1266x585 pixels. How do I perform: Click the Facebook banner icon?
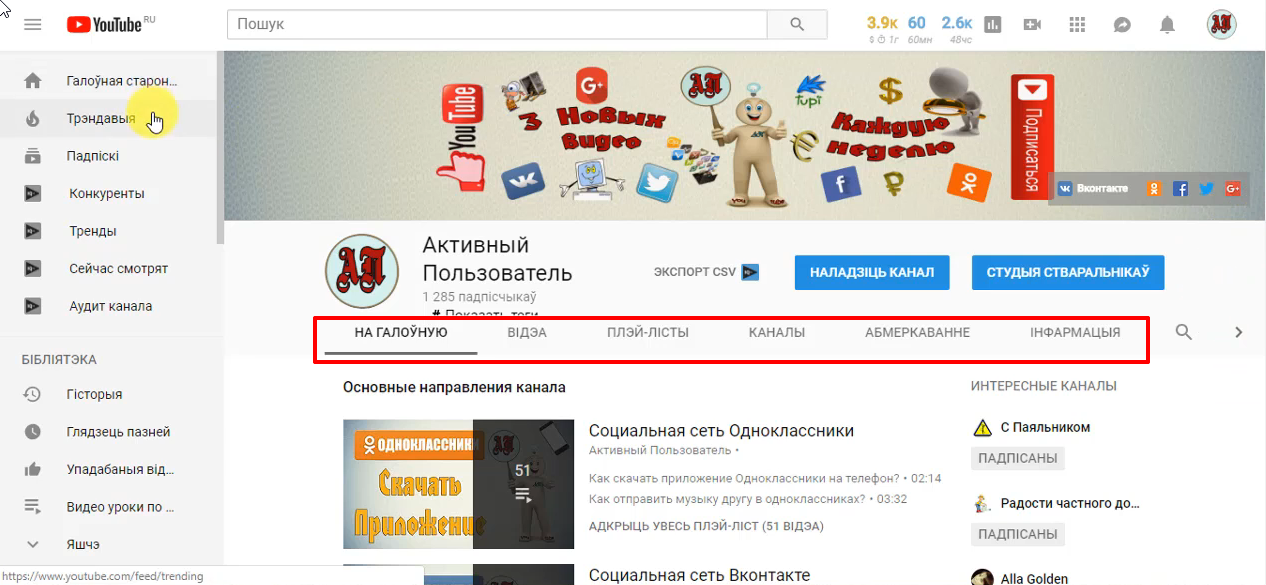(x=1181, y=188)
